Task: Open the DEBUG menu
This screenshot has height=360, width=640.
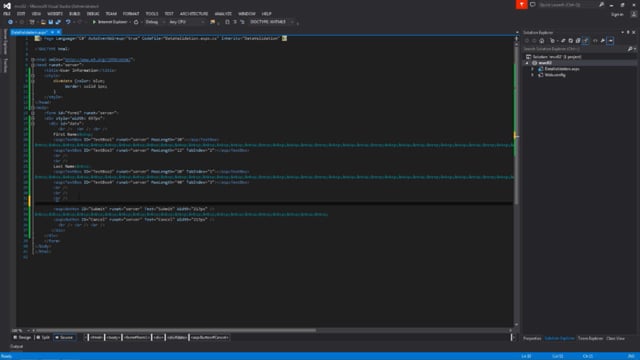Action: [93, 13]
